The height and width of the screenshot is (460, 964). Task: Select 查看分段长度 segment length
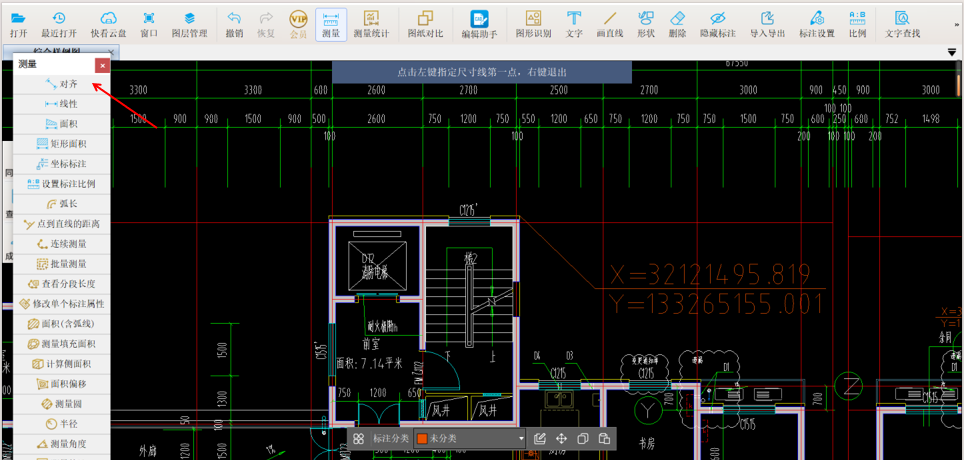61,284
